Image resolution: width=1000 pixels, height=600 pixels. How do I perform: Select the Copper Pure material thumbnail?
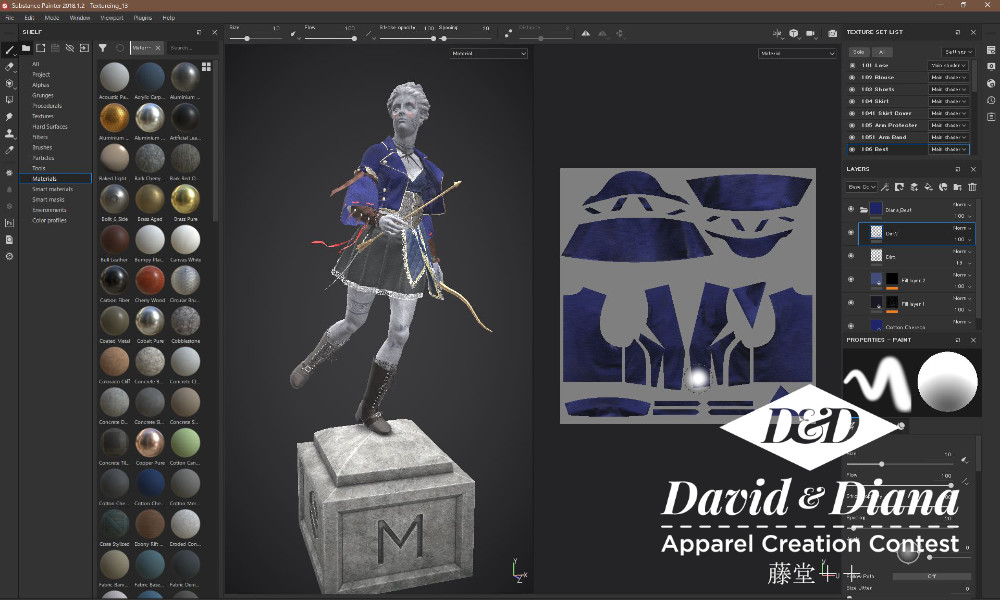point(150,443)
